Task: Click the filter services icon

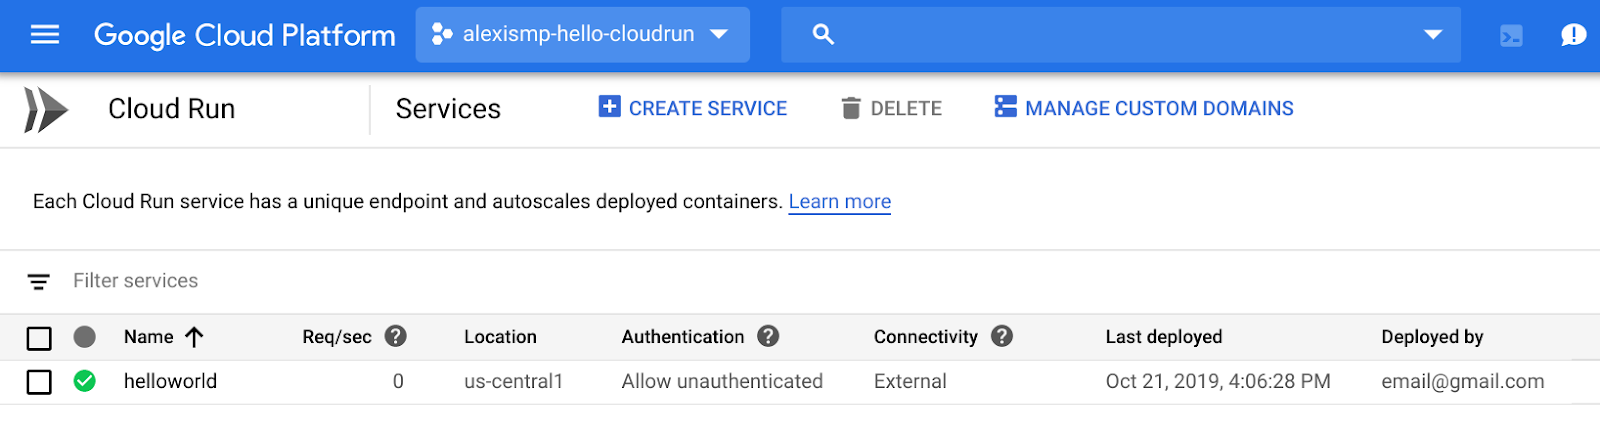Action: point(38,282)
